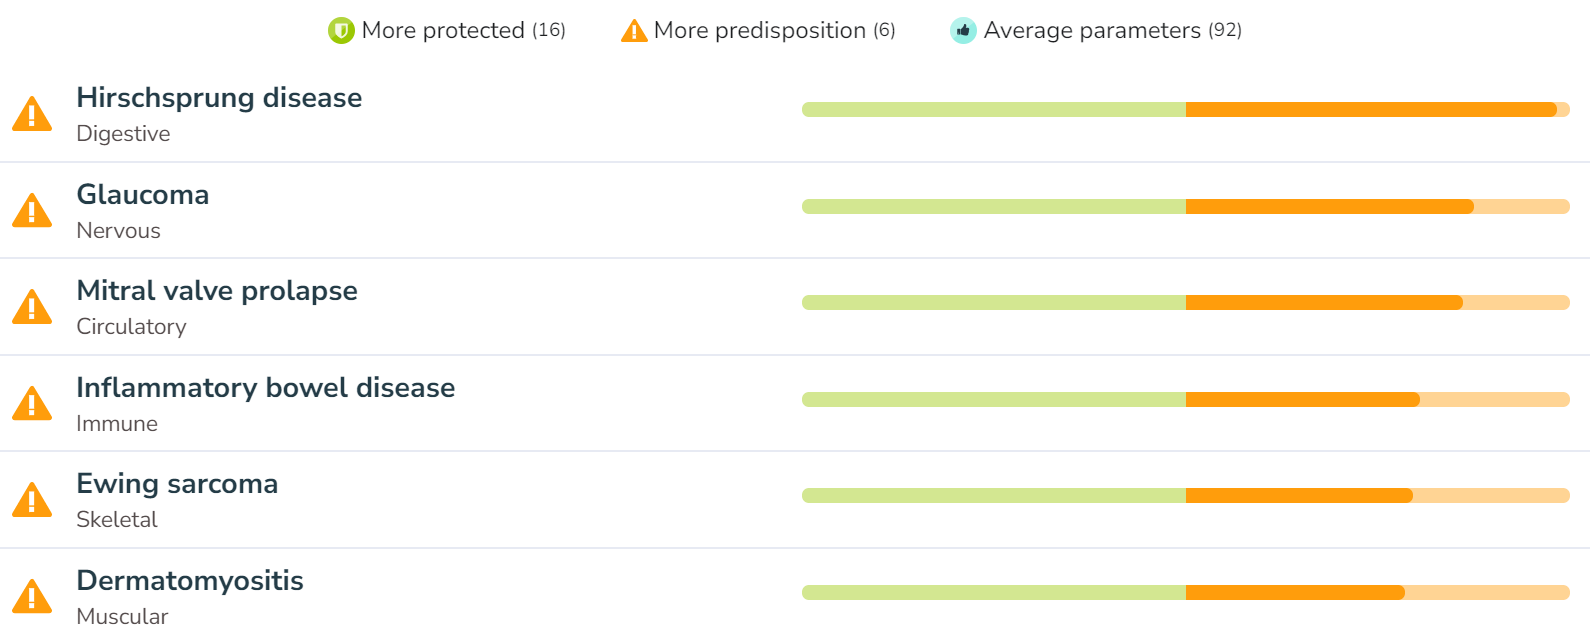Image resolution: width=1590 pixels, height=630 pixels.
Task: Filter by Average parameters (92)
Action: click(1096, 31)
